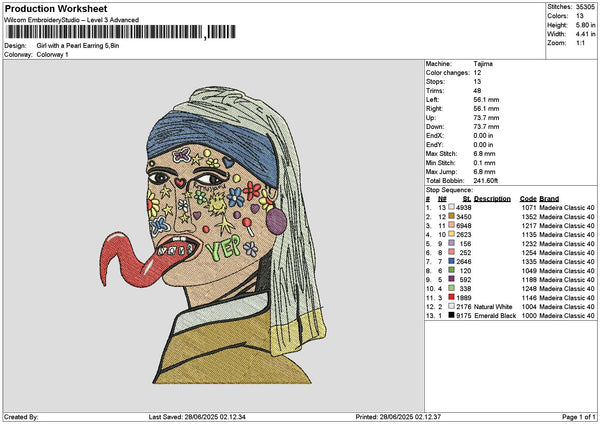The image size is (600, 424).
Task: Click the Color changes value 12
Action: point(477,73)
